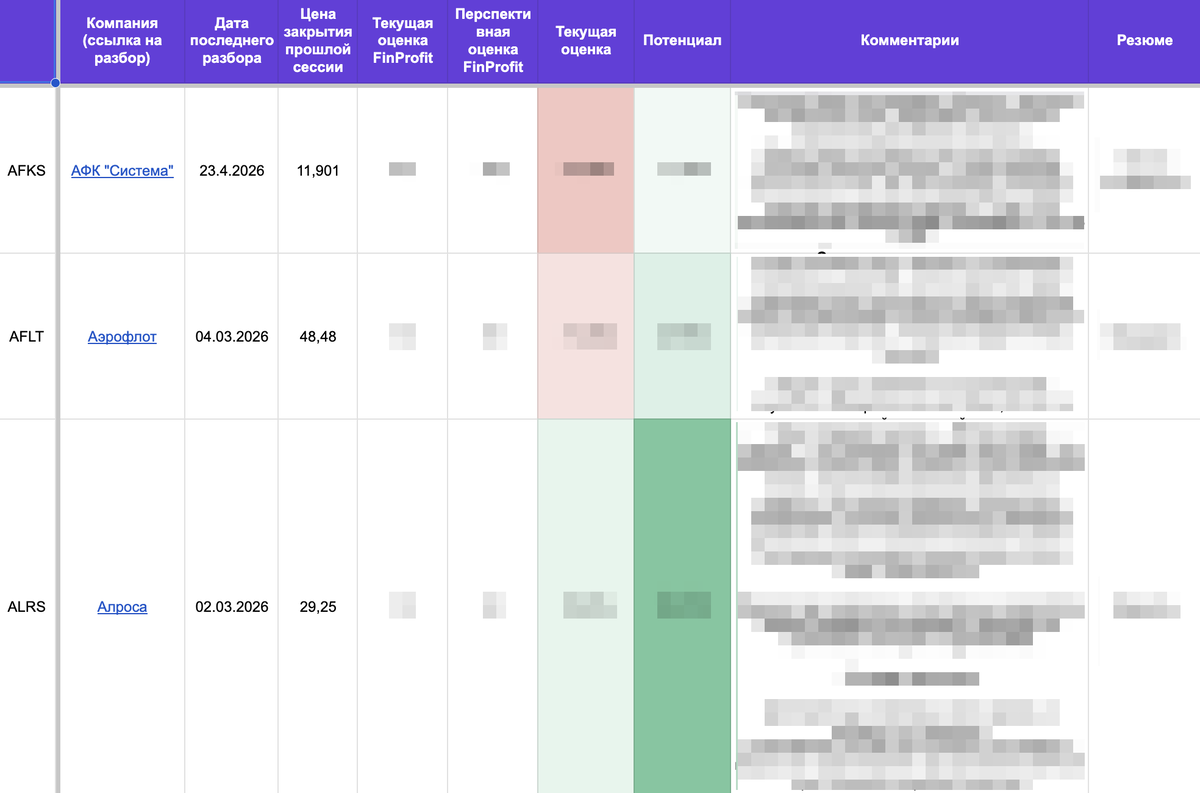Select the "Компания (ссылка на разбор)" header cell
The image size is (1200, 793).
point(122,41)
